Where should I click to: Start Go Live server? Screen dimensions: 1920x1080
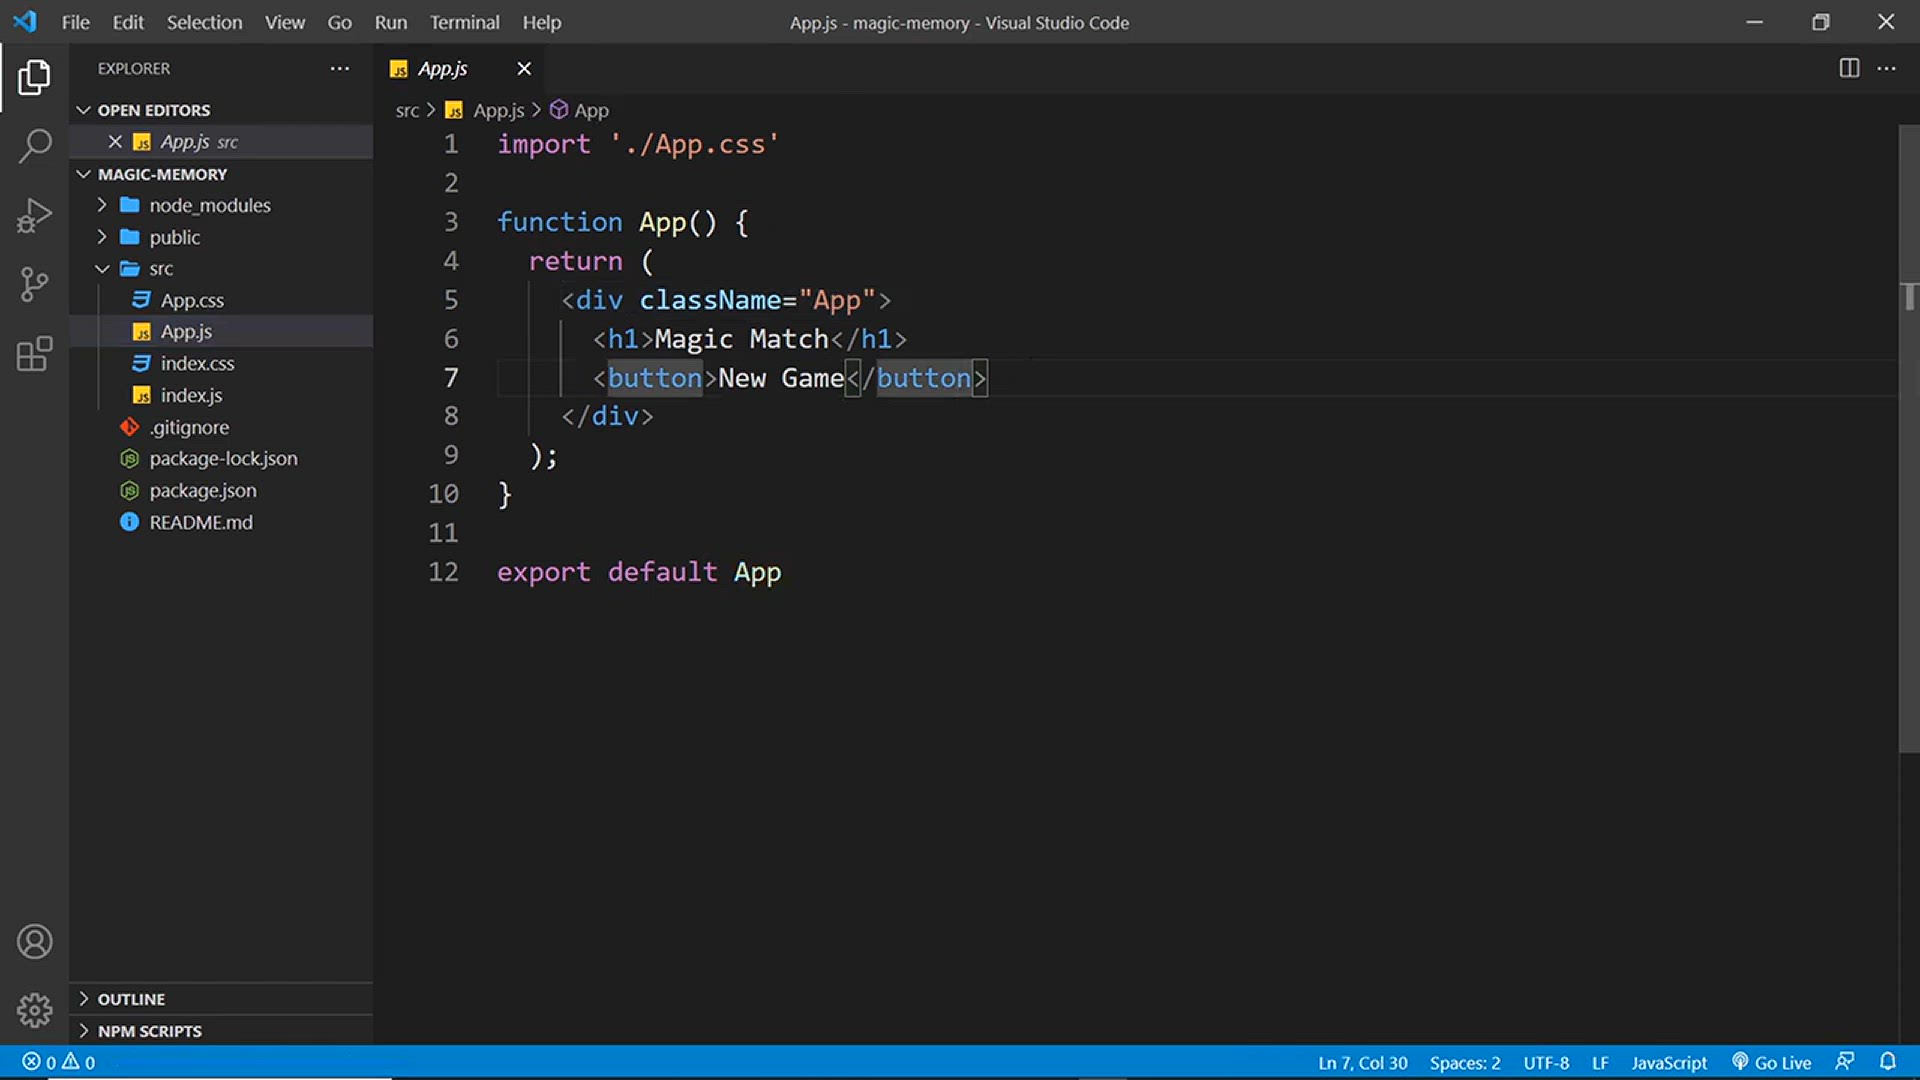click(x=1772, y=1062)
